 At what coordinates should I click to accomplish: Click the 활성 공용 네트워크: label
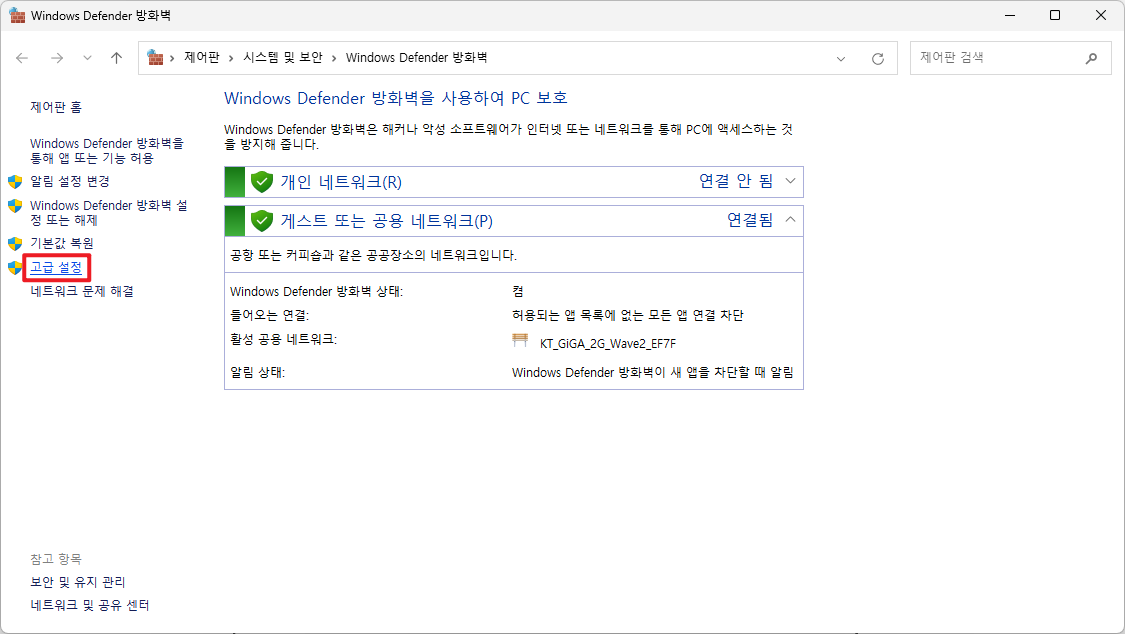click(283, 339)
